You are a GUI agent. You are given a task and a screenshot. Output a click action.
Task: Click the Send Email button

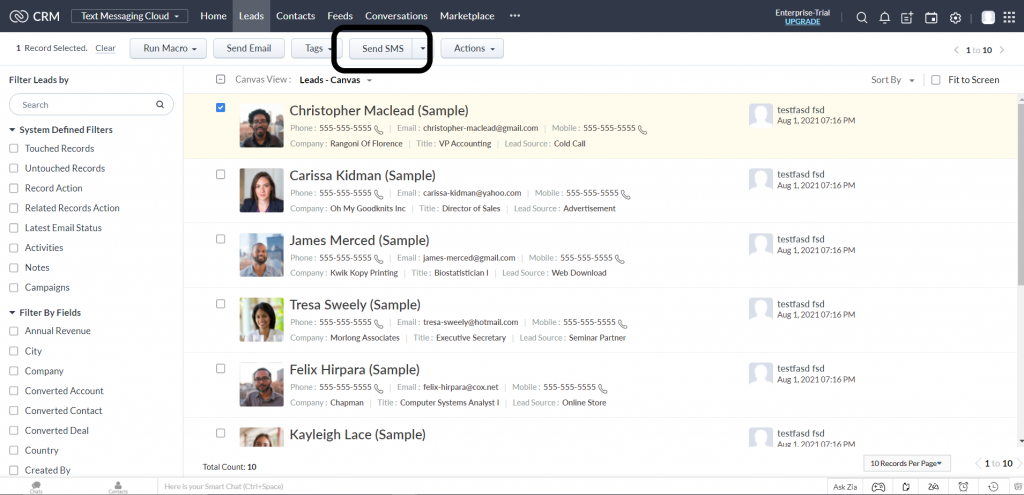pyautogui.click(x=249, y=48)
